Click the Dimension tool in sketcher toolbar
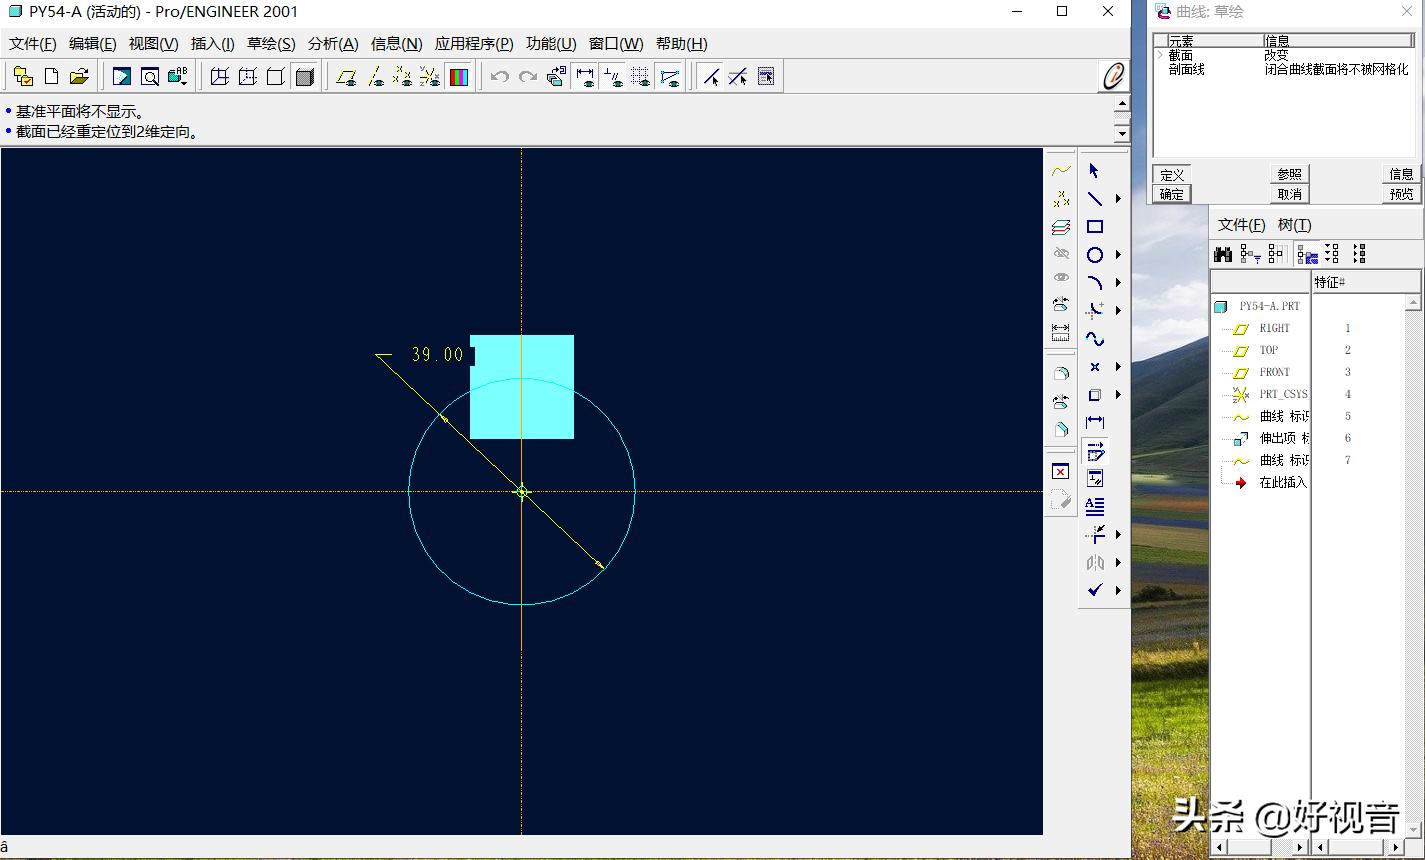Screen dimensions: 1425x860 point(1095,423)
